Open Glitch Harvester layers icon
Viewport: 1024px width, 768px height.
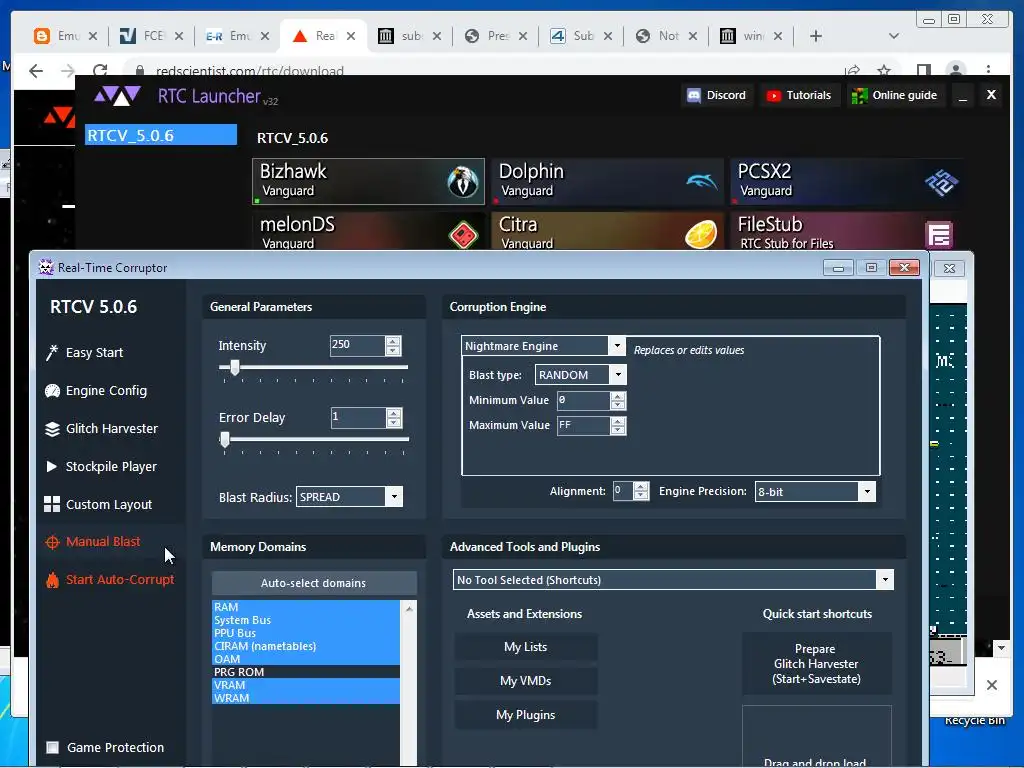click(52, 428)
